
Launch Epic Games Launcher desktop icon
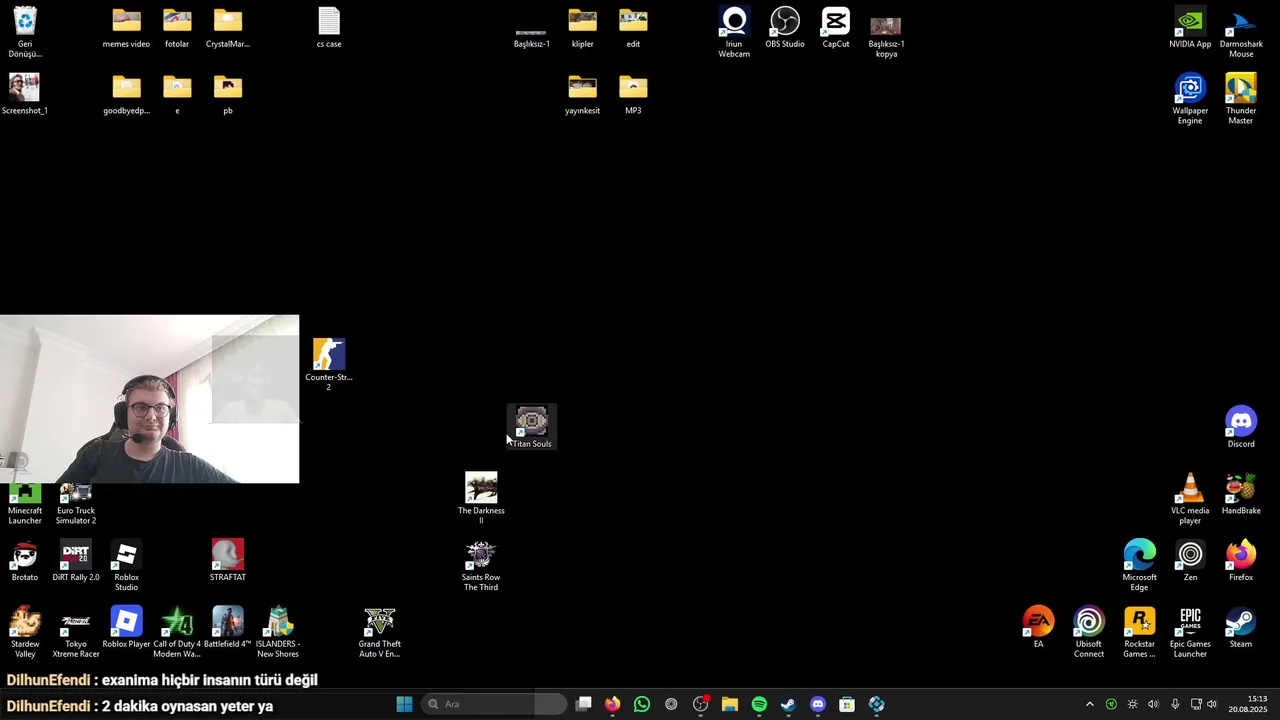1190,632
